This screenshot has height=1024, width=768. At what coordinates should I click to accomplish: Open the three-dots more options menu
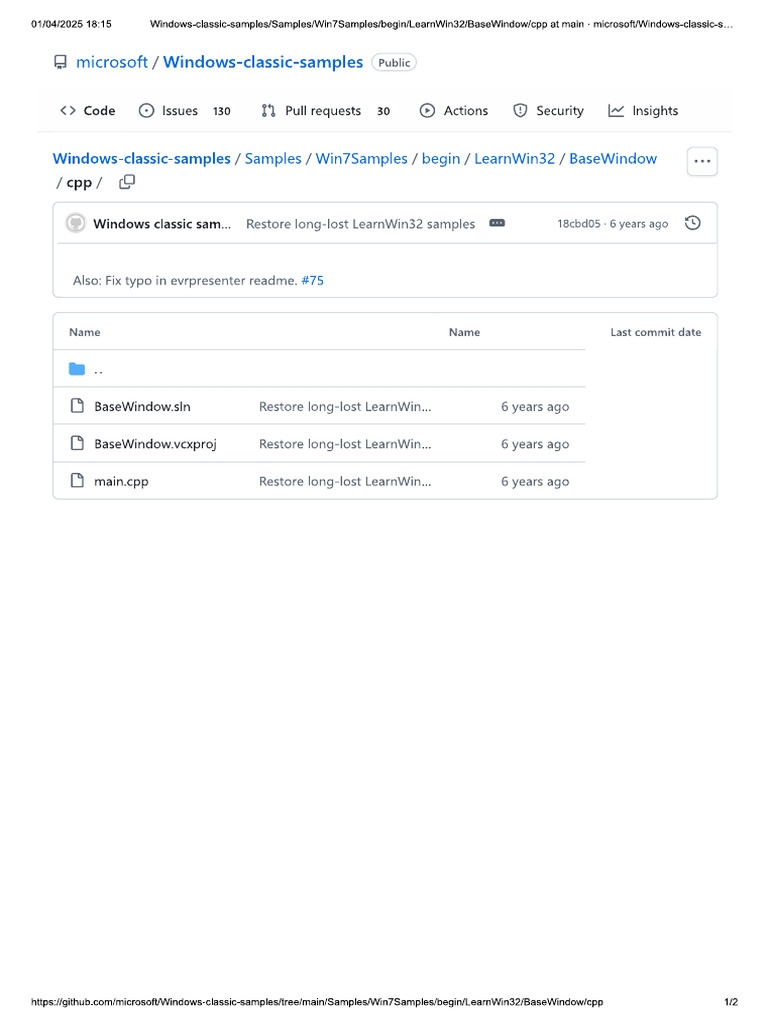[702, 161]
